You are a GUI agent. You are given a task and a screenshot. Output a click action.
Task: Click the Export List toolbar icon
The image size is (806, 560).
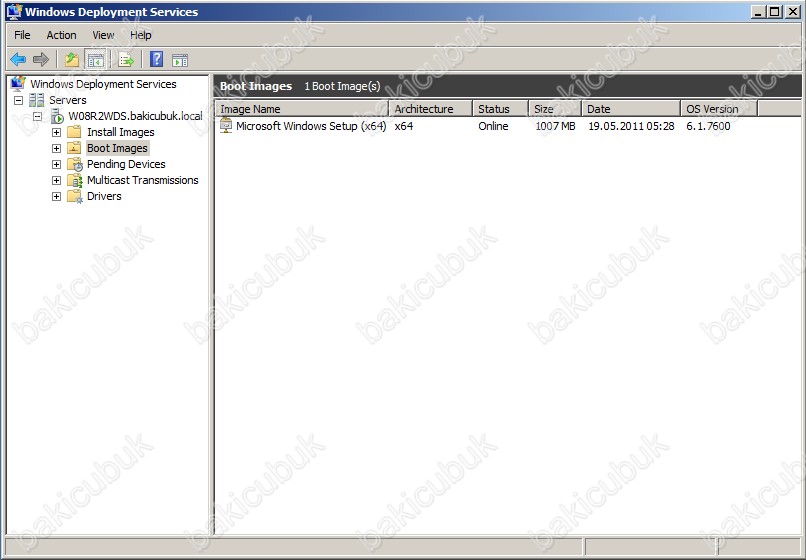[126, 60]
